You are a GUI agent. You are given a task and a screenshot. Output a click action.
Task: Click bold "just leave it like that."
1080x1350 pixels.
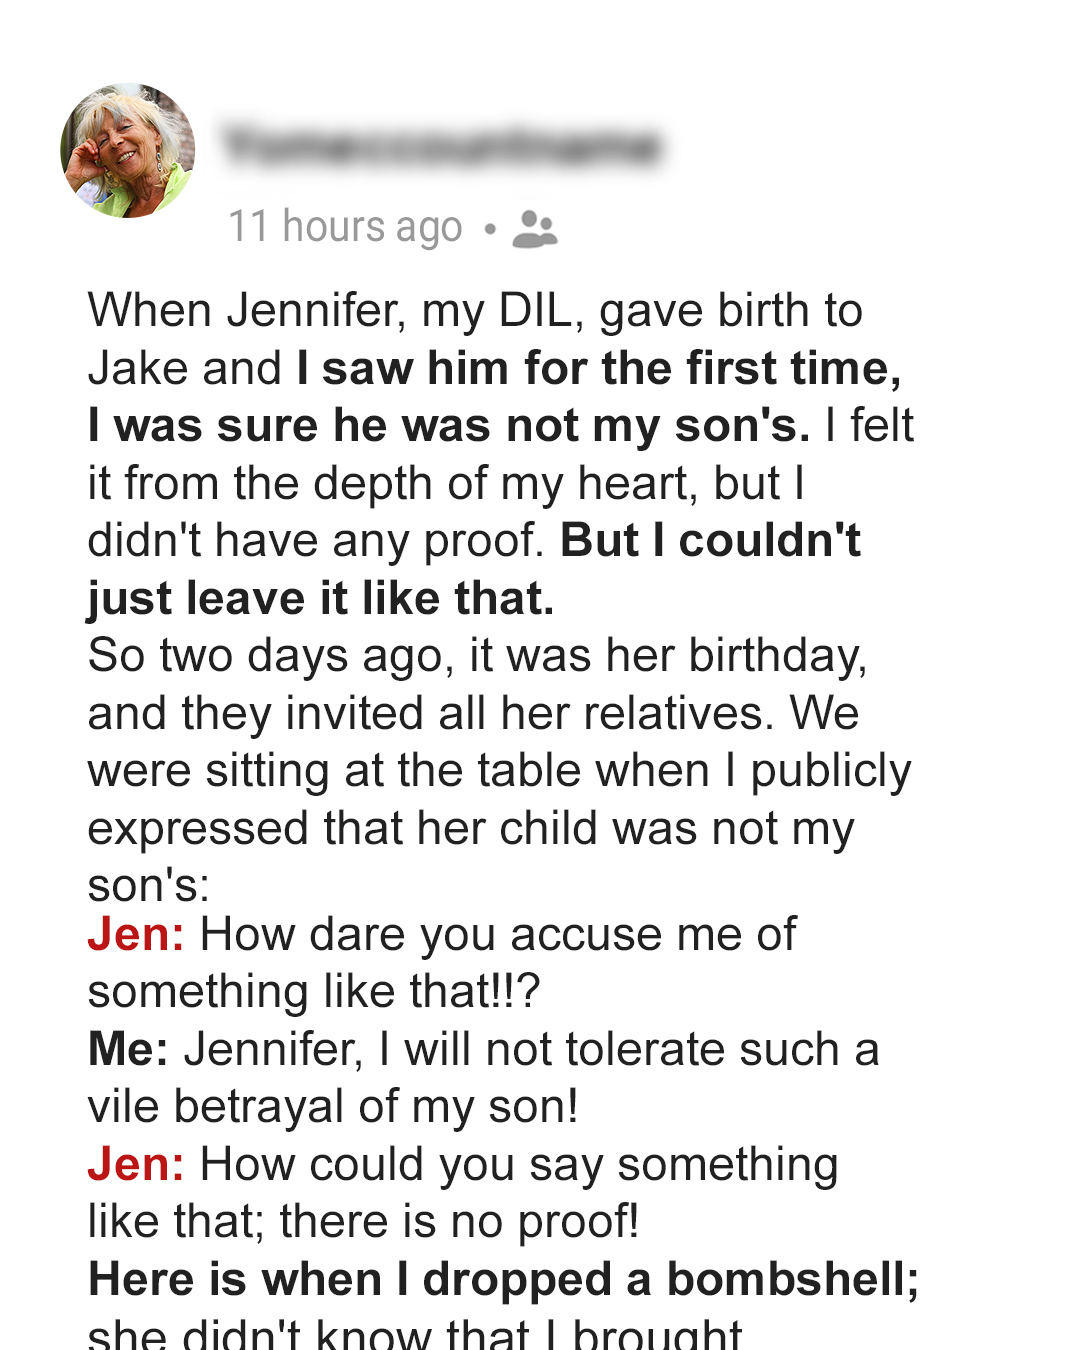pyautogui.click(x=321, y=598)
